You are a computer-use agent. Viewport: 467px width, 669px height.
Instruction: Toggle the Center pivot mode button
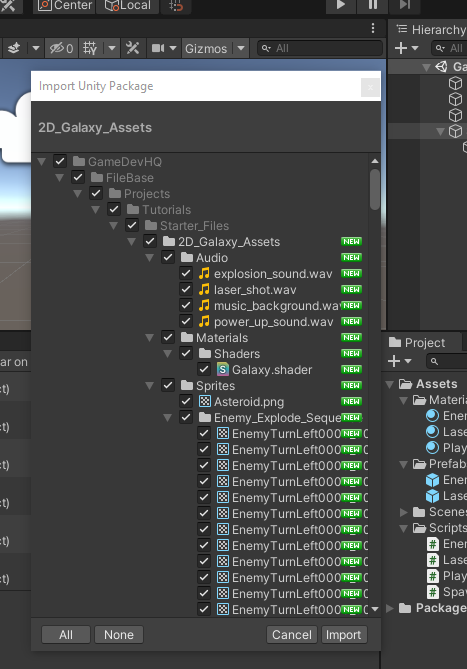64,6
